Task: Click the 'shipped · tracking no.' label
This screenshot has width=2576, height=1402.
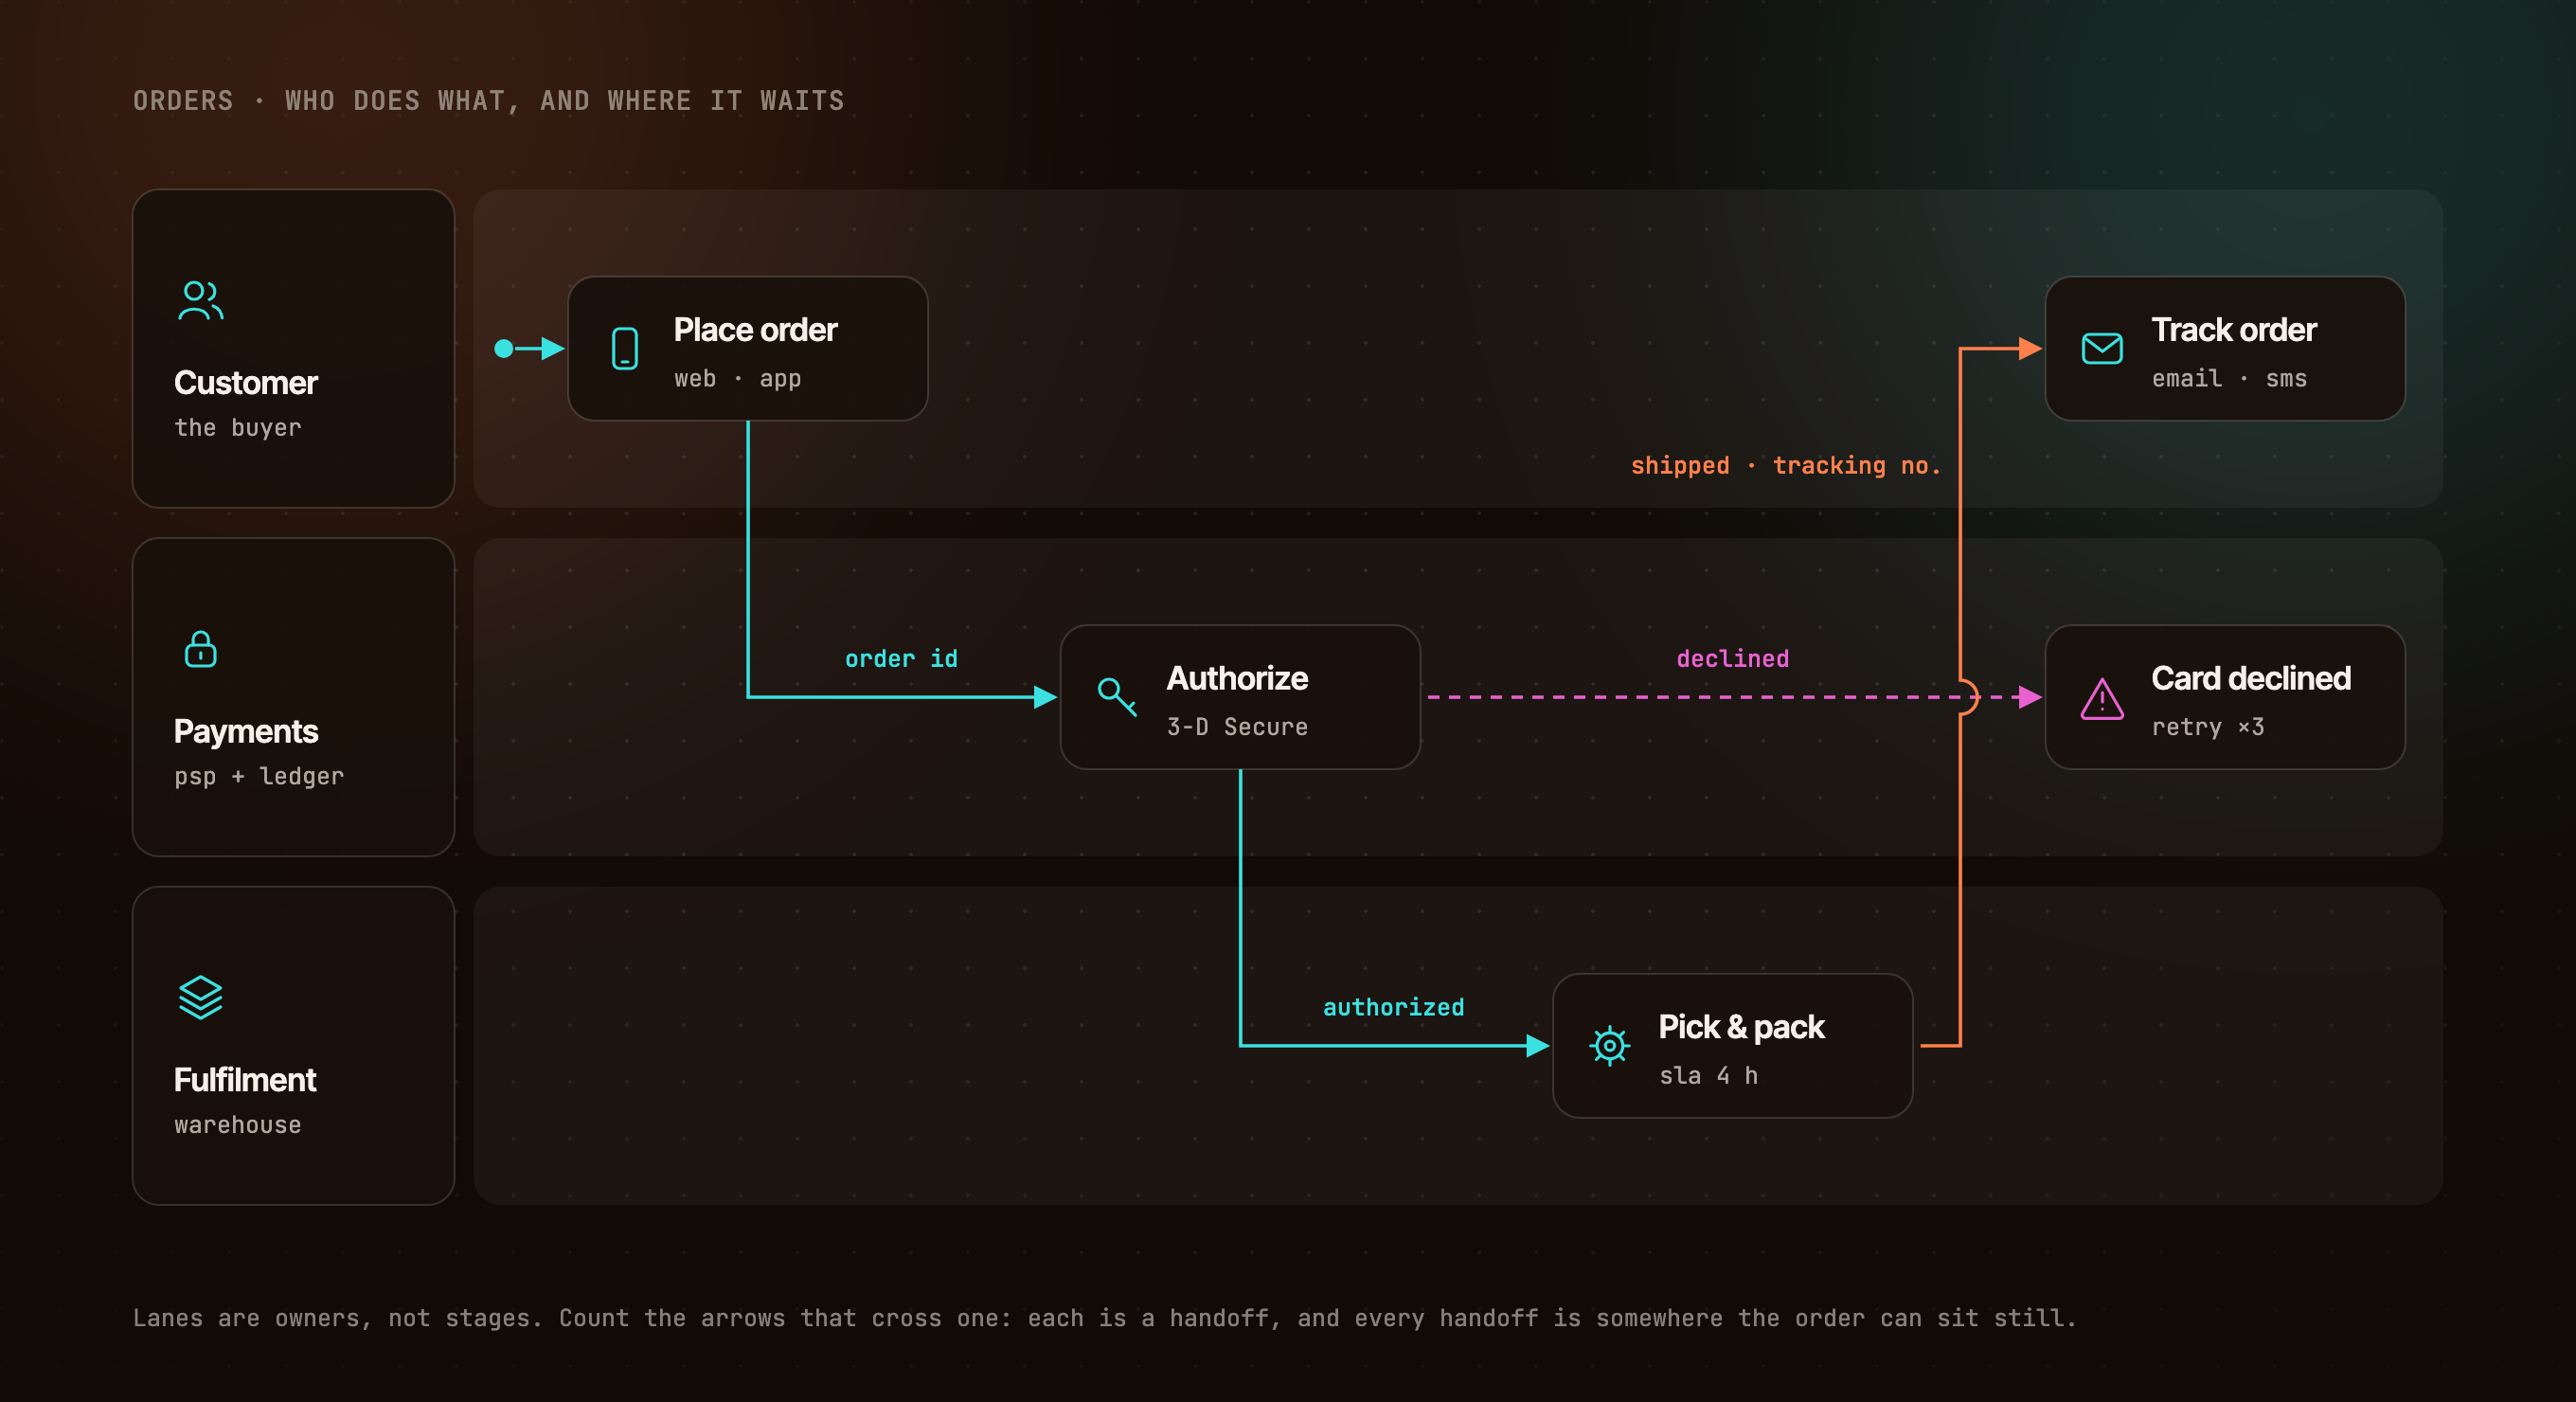Action: (x=1785, y=465)
